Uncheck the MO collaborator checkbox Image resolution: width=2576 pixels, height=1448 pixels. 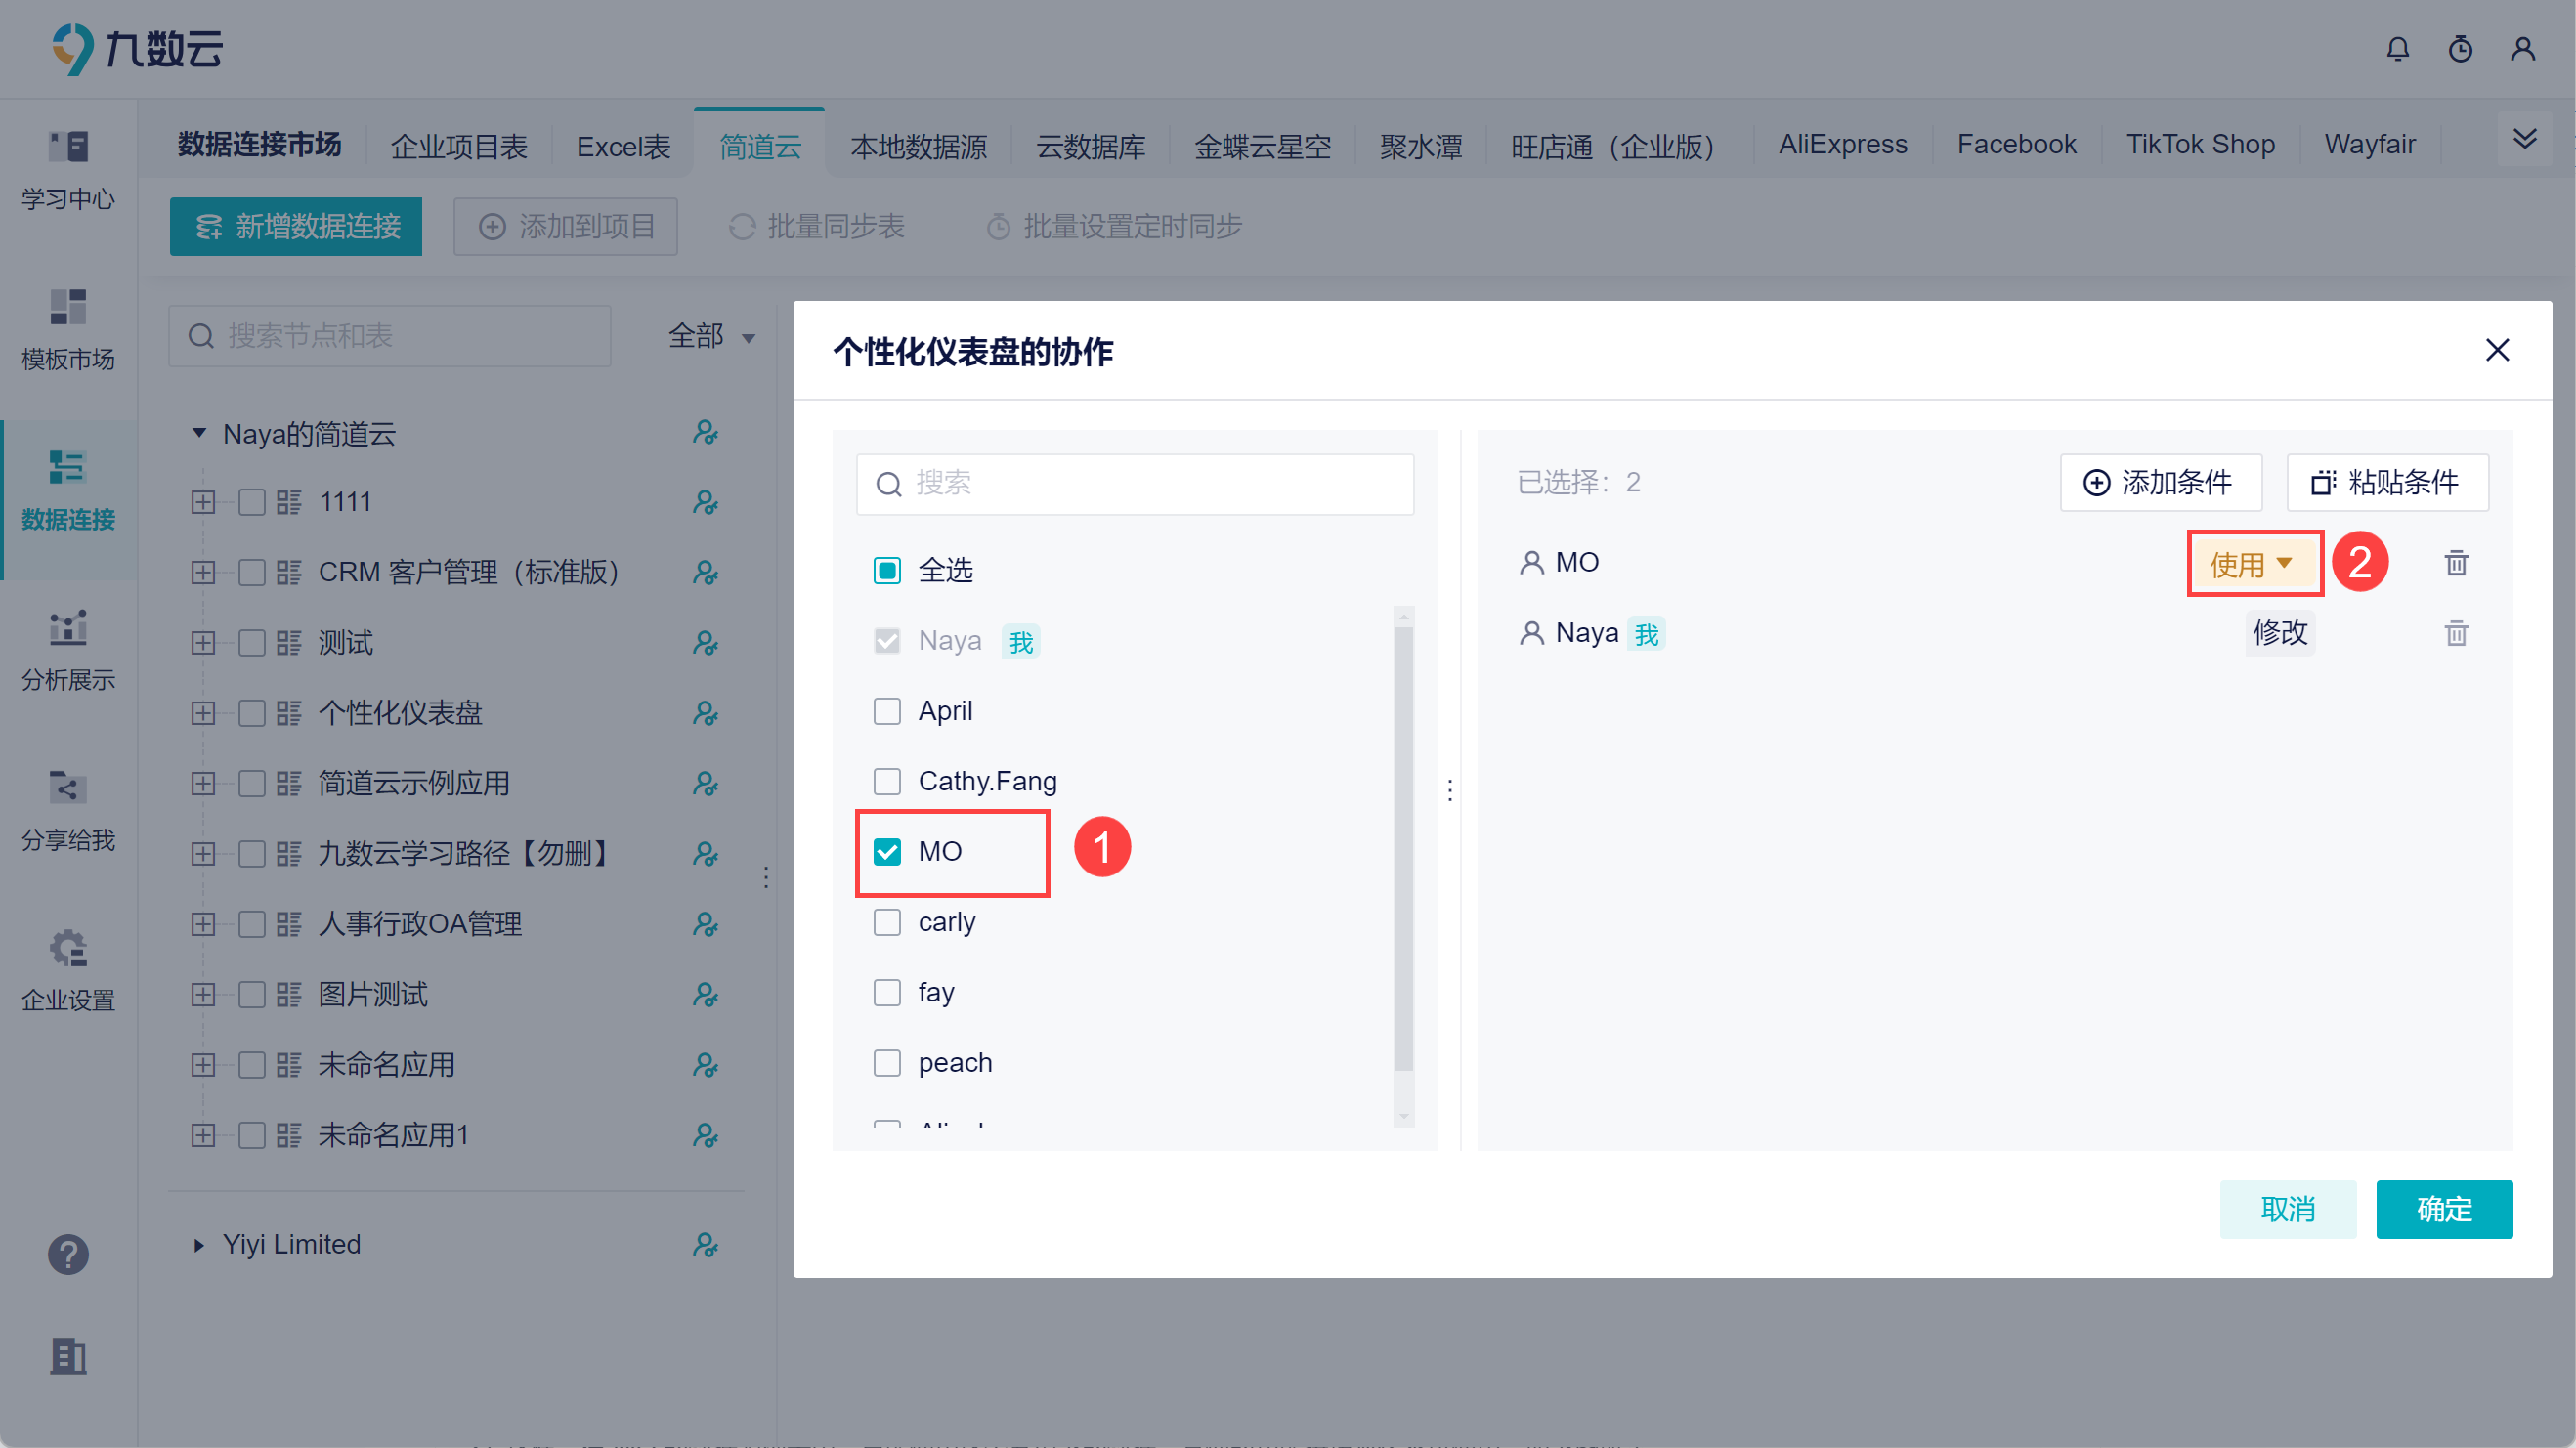(887, 851)
